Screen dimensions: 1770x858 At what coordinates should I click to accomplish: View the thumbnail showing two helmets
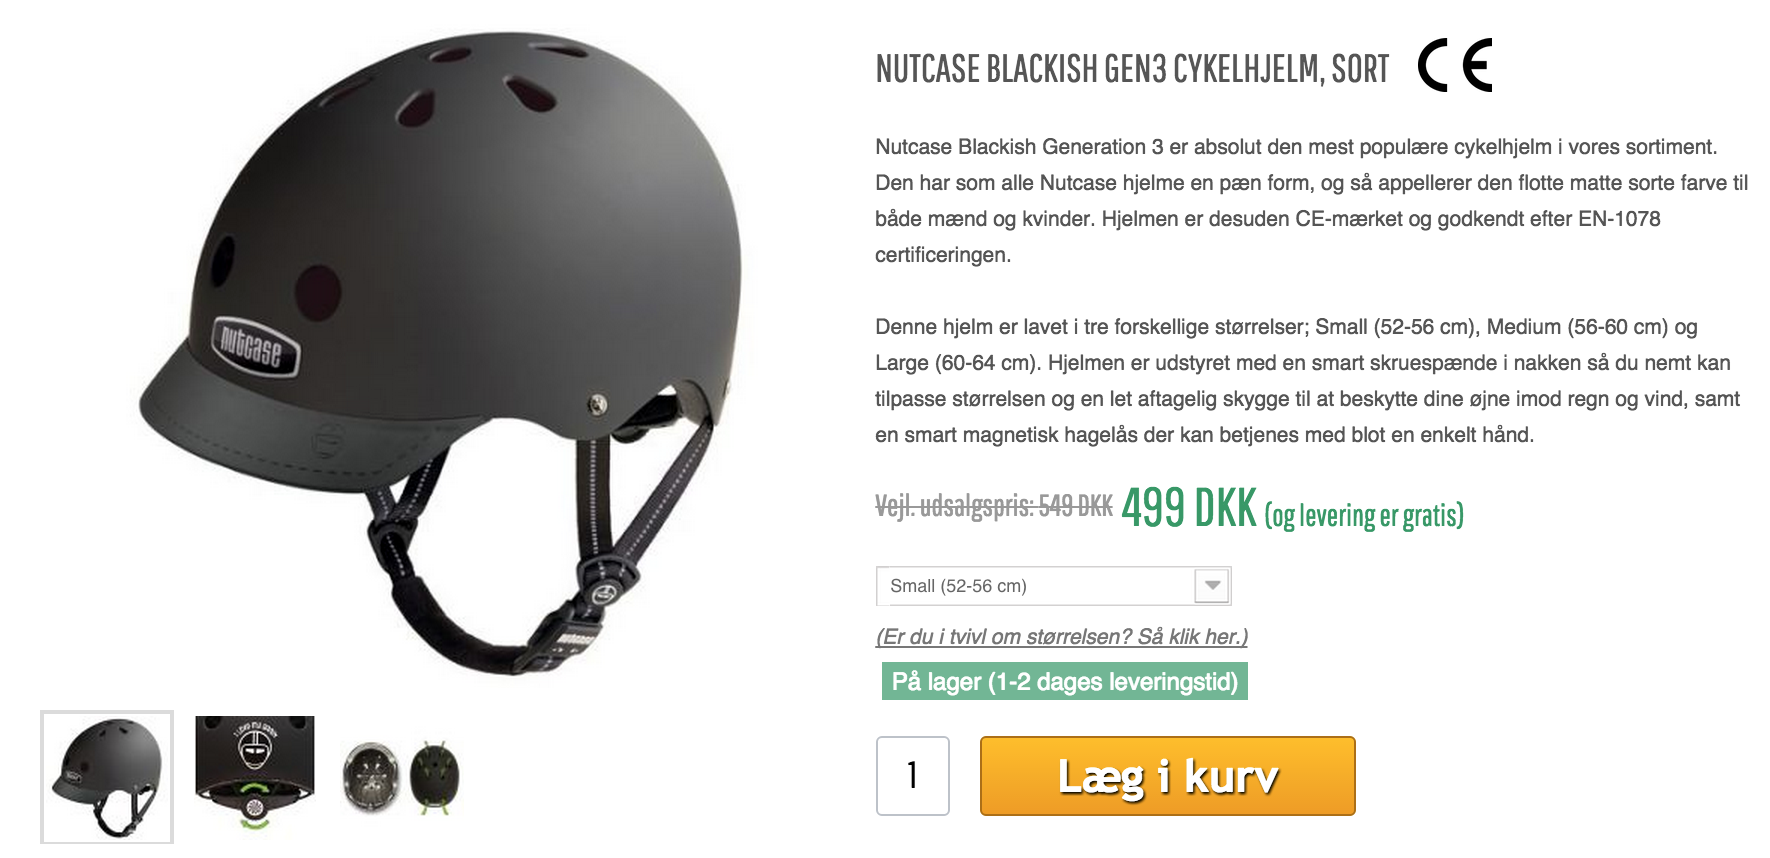(401, 777)
